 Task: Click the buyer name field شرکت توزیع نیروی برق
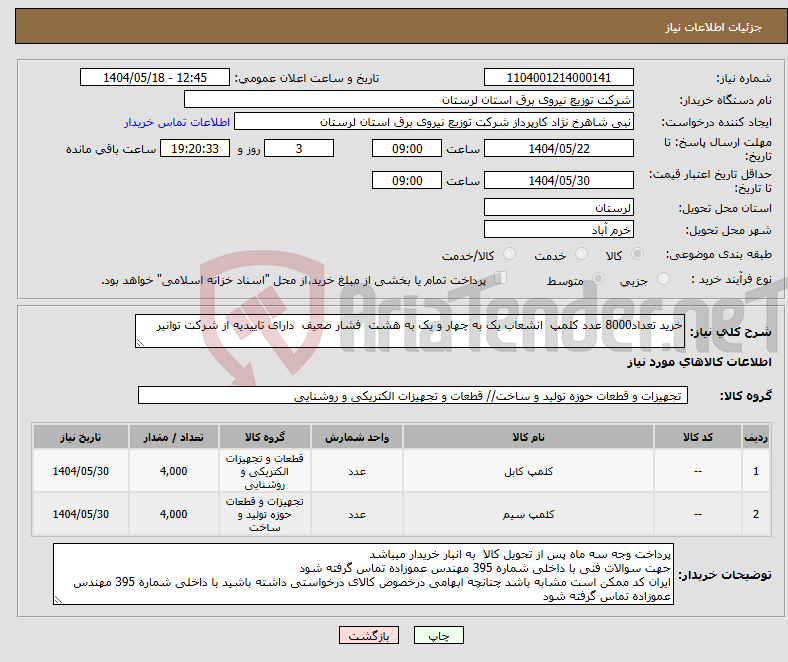click(409, 100)
